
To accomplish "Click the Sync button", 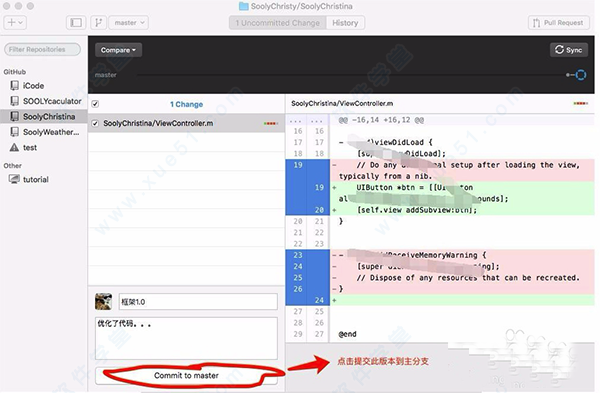I will point(569,50).
